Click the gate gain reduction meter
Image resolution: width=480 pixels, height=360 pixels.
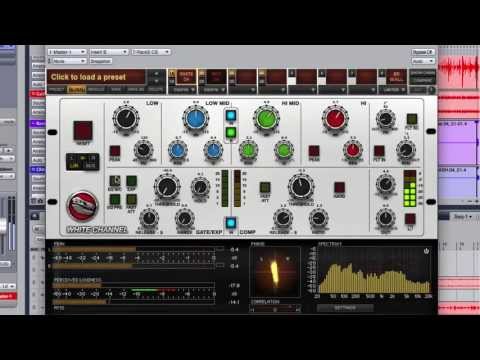tap(225, 188)
